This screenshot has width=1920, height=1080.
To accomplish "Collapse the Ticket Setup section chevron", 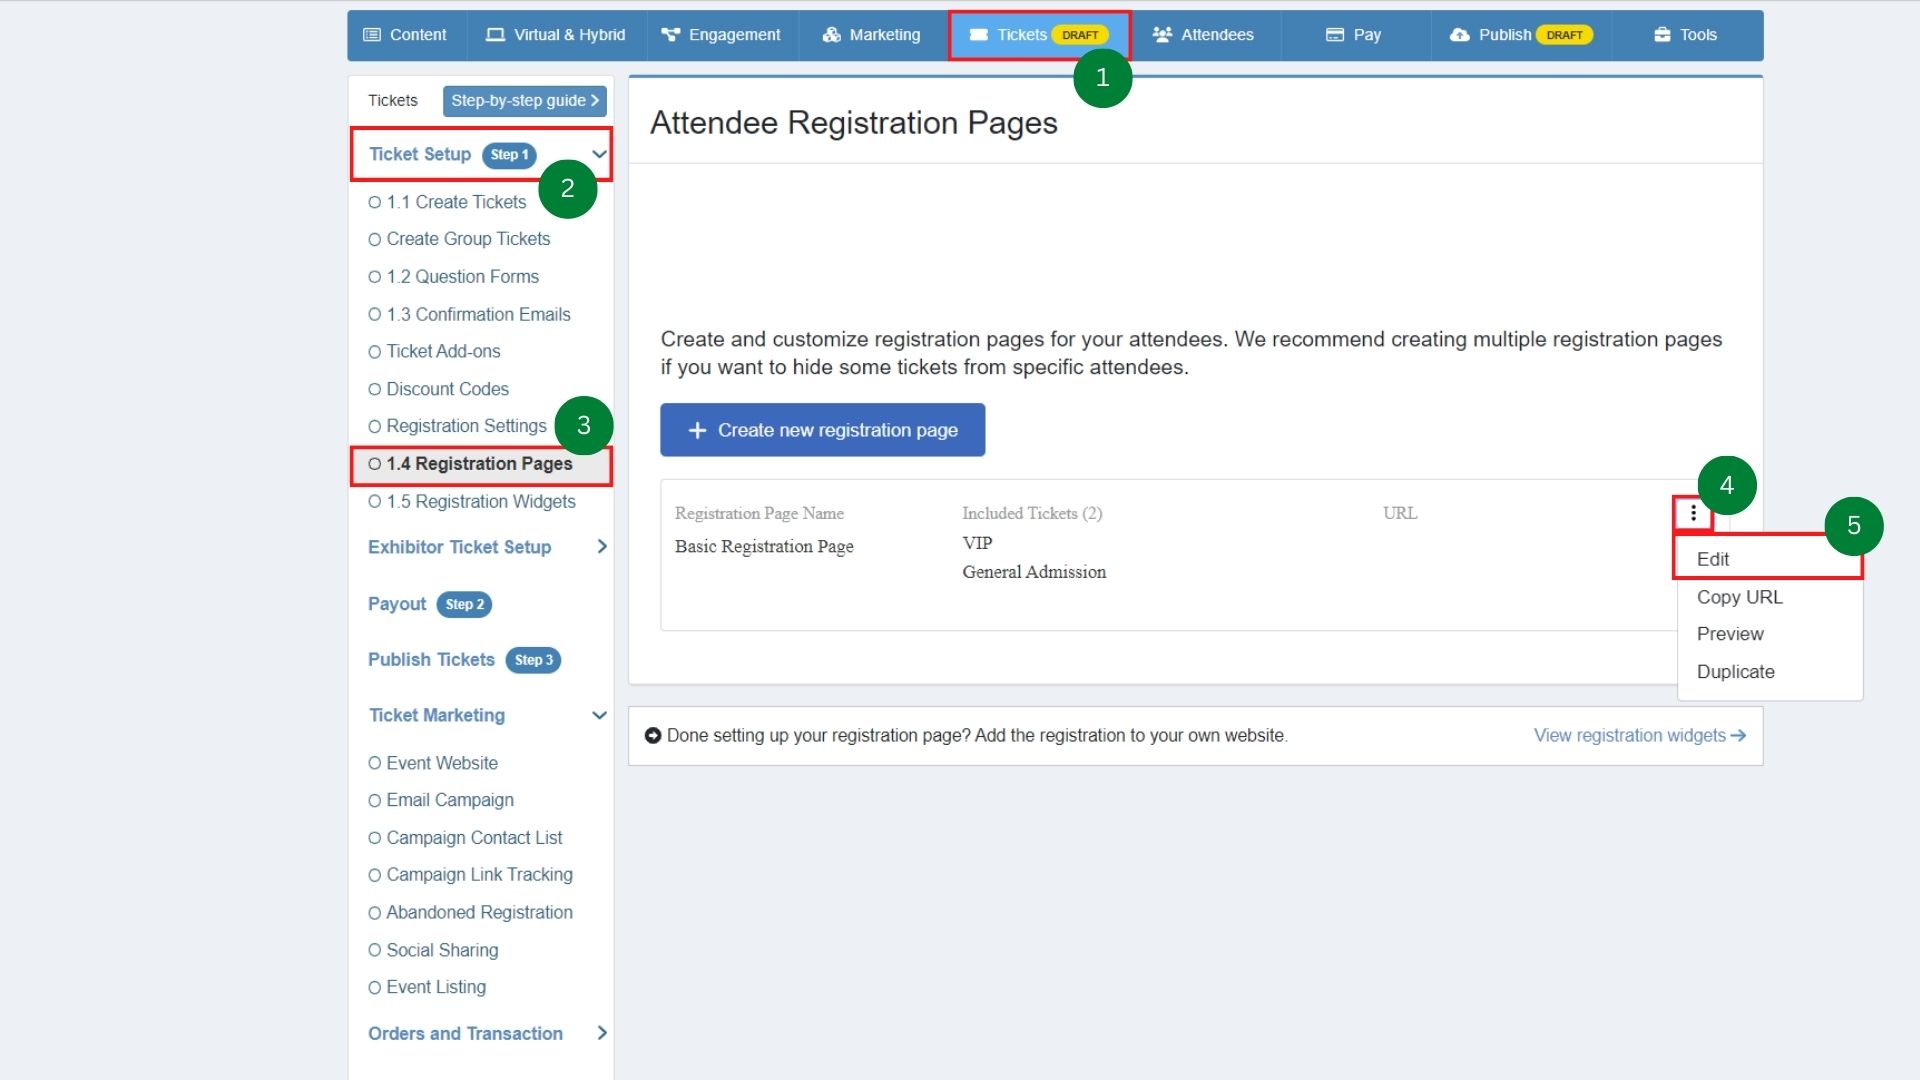I will 599,155.
